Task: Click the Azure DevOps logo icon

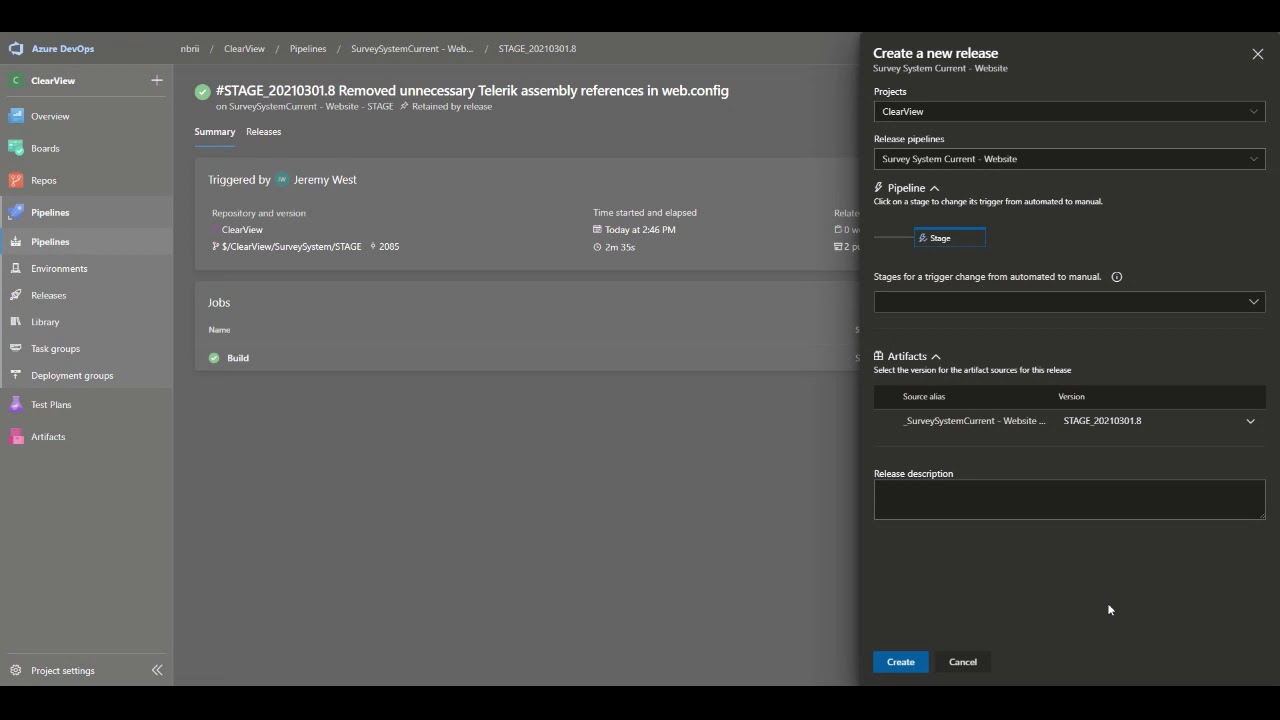Action: click(15, 48)
